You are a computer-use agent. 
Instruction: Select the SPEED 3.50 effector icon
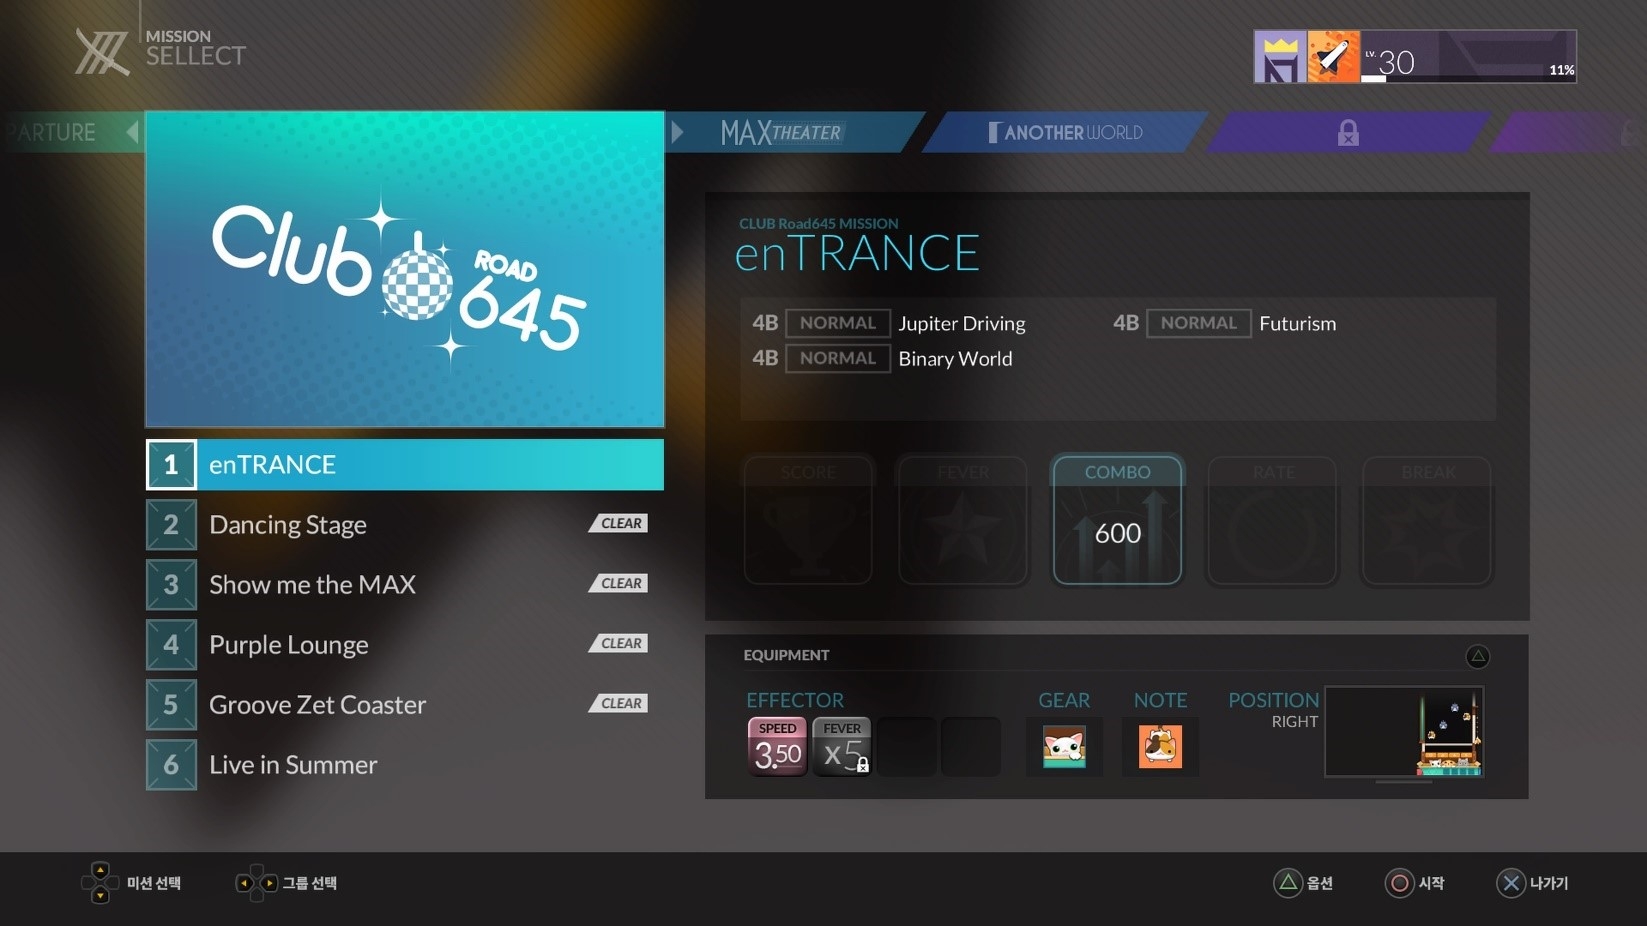777,746
